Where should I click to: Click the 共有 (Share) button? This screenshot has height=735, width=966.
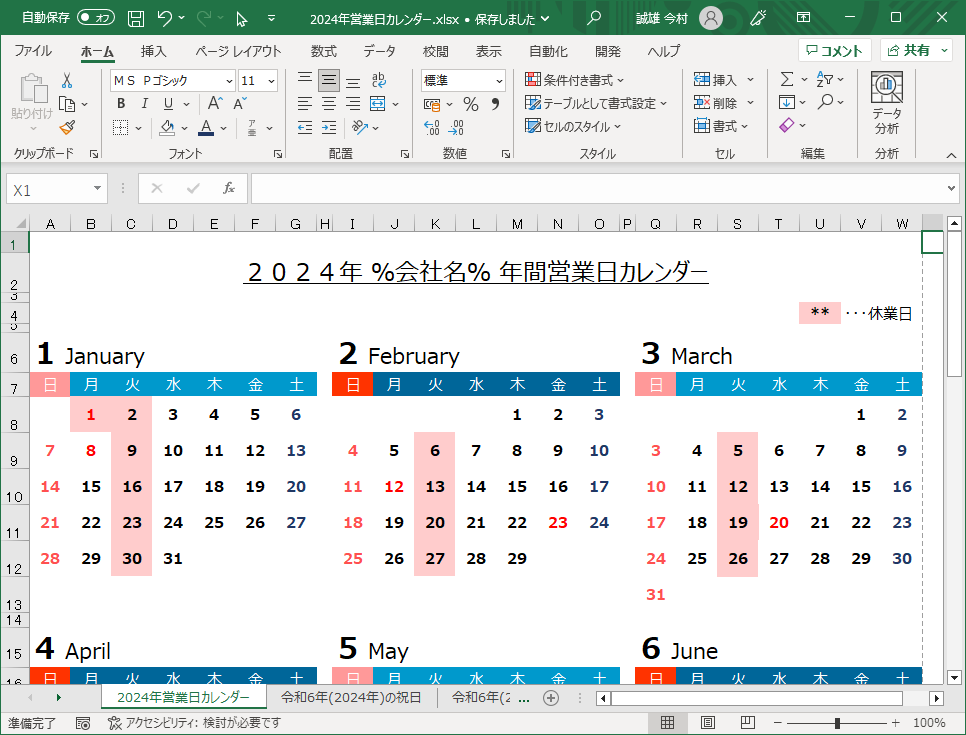click(915, 49)
